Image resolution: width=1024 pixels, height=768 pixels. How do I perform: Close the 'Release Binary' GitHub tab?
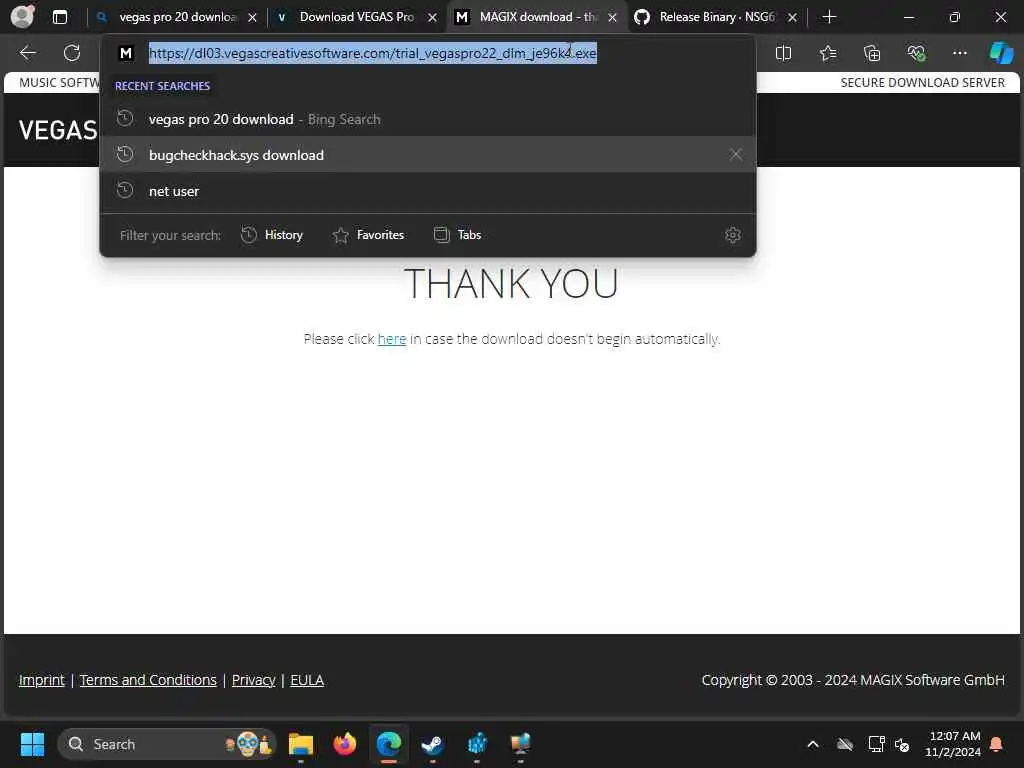[792, 18]
